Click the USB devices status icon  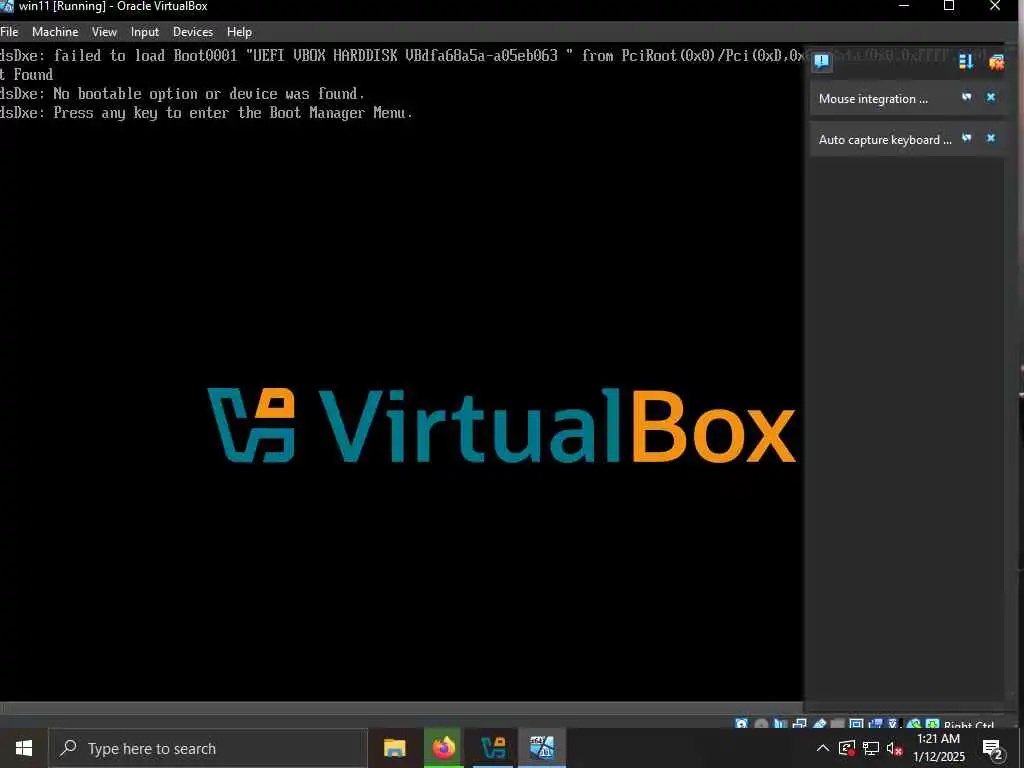[819, 724]
